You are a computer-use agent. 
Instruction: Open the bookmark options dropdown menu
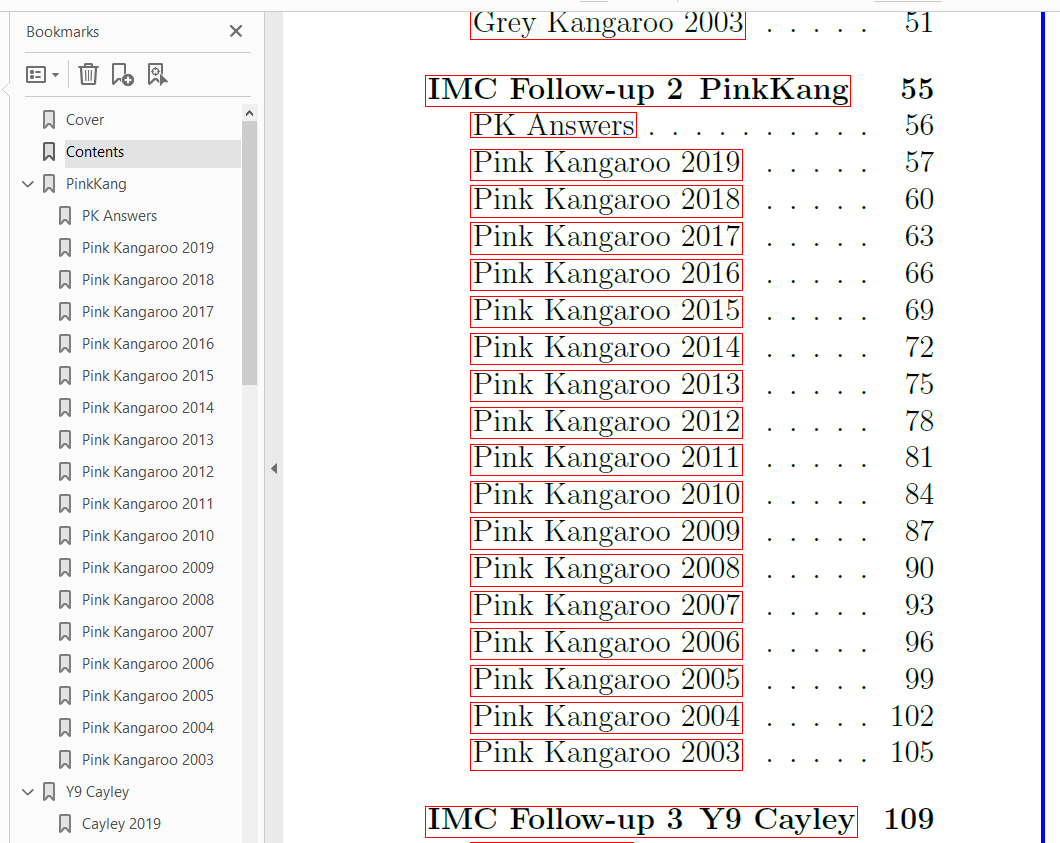pos(42,74)
